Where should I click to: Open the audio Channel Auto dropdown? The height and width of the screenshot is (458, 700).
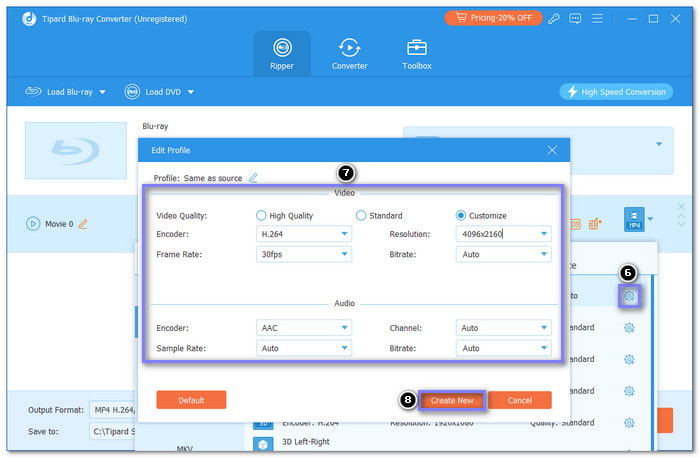click(x=503, y=328)
